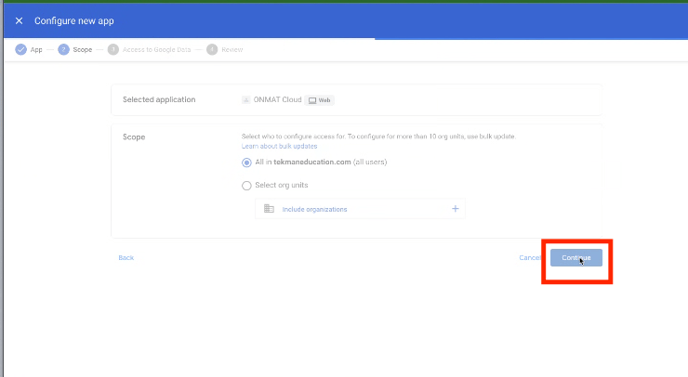Select the Select org units radio option

click(247, 186)
